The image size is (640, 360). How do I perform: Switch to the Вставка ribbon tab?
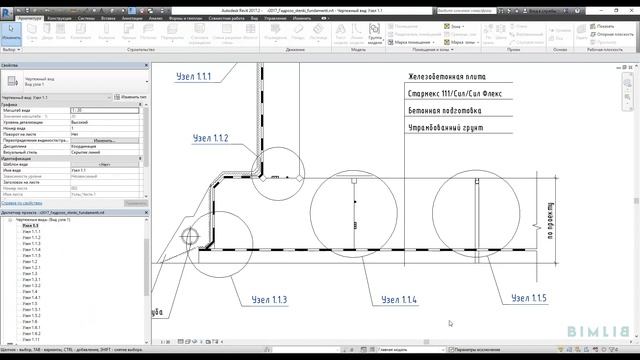tap(108, 18)
